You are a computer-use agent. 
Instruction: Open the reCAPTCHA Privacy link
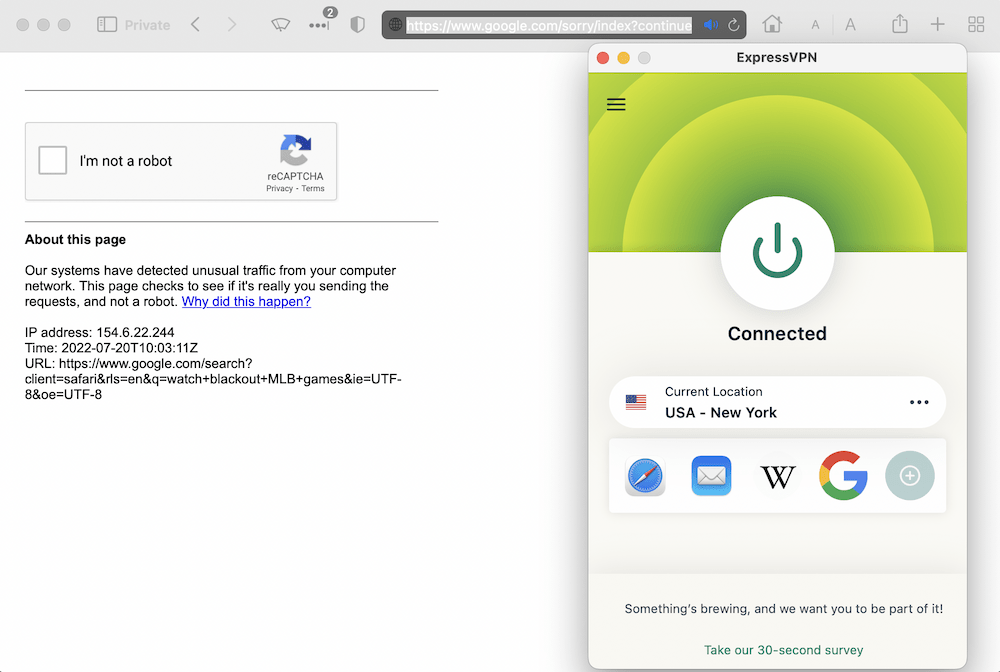click(279, 189)
